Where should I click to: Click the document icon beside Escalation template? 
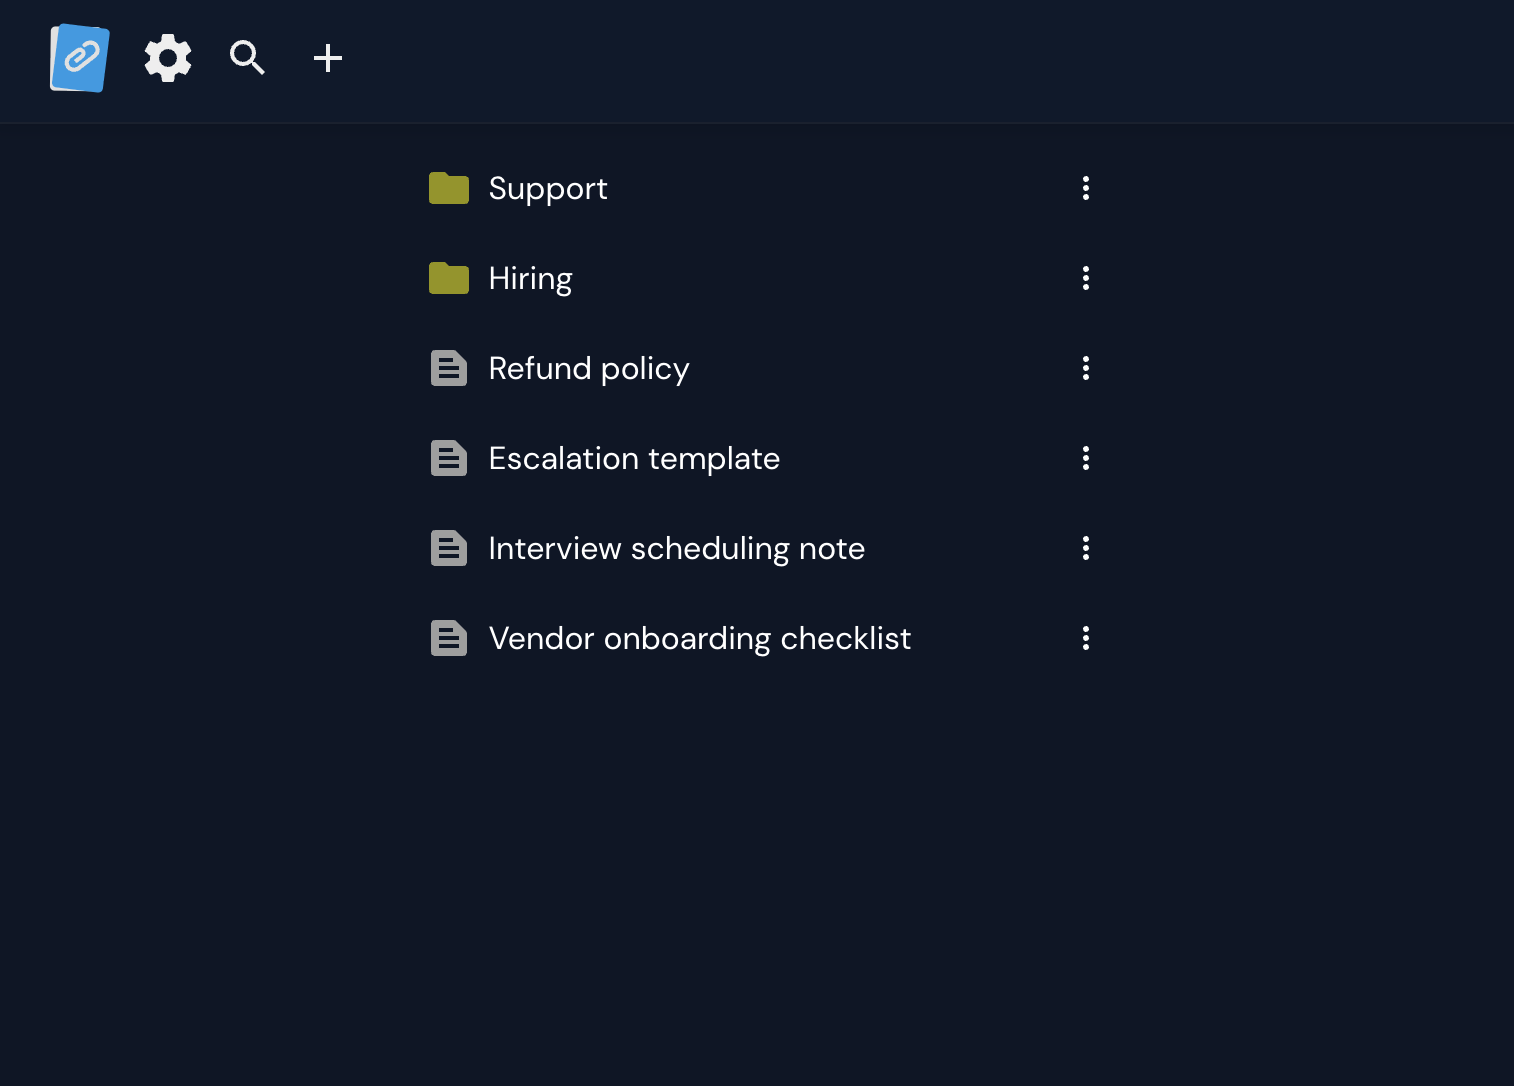(449, 458)
